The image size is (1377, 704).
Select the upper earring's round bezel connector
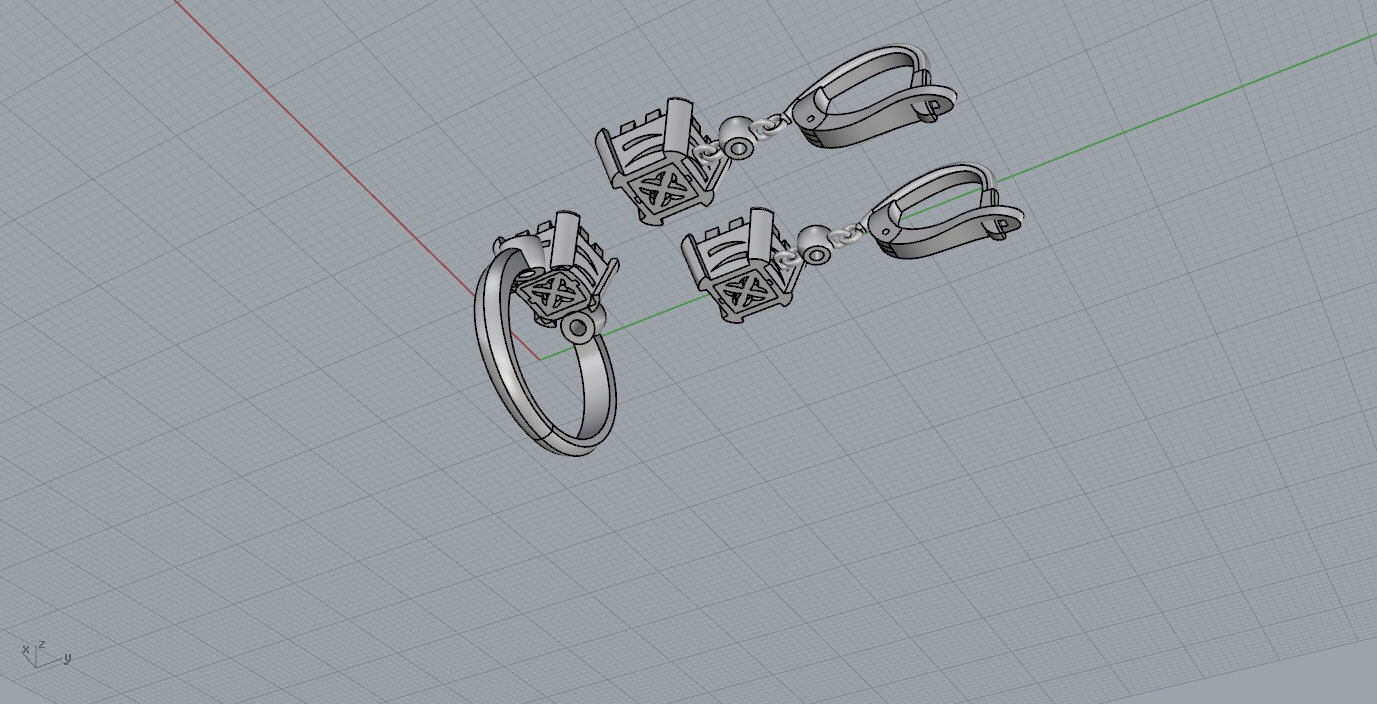point(739,138)
